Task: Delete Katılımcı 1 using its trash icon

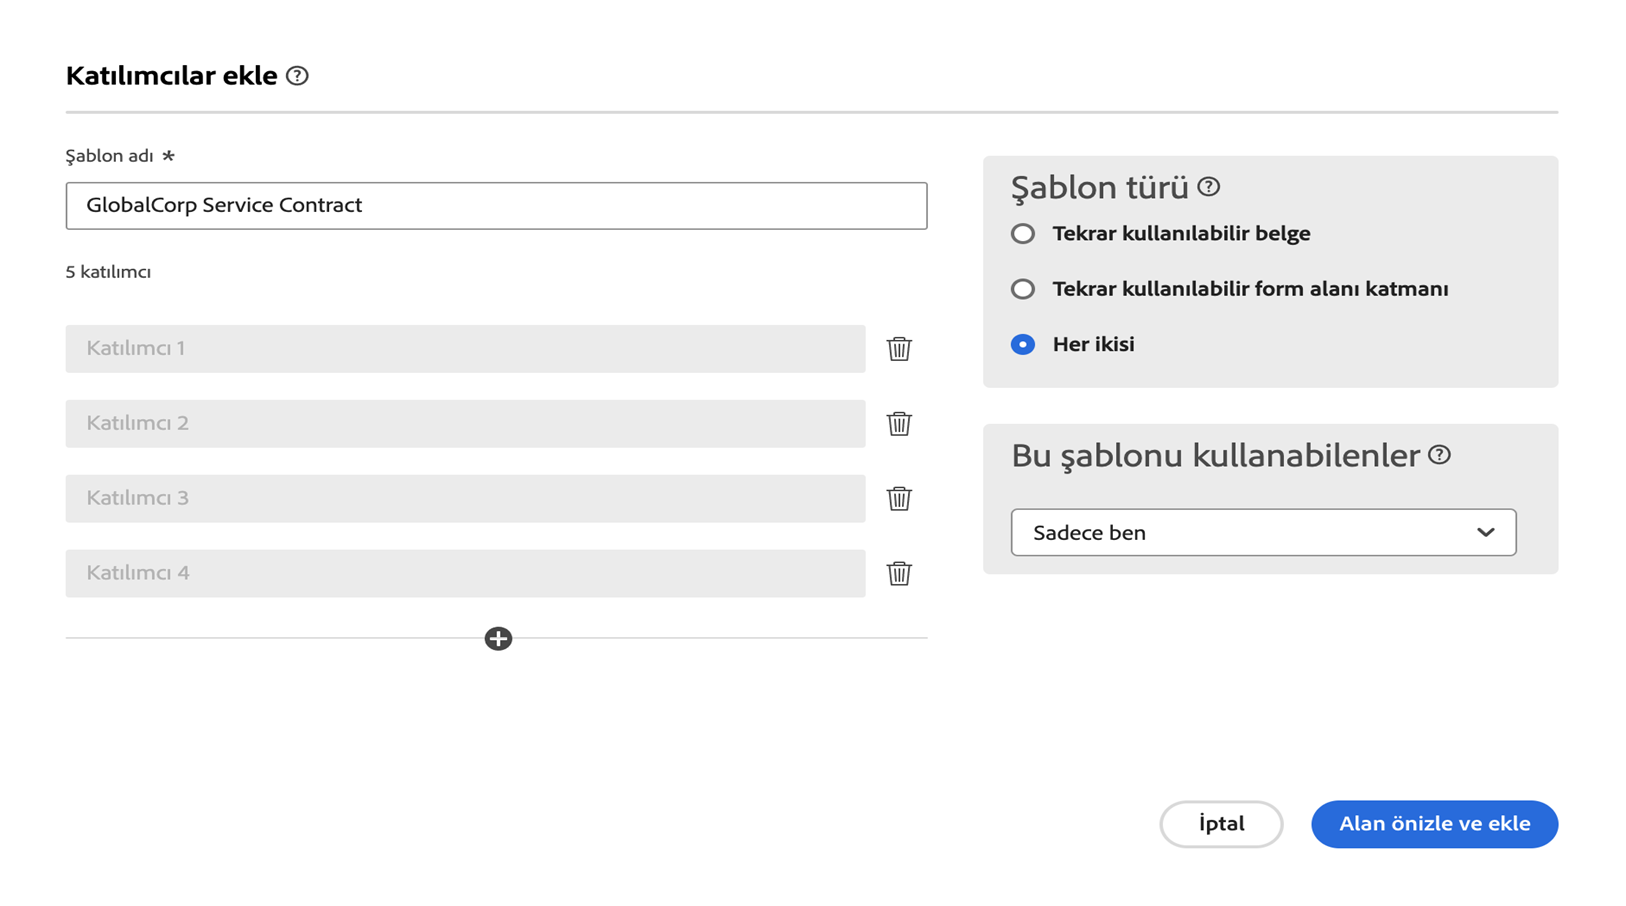Action: coord(899,348)
